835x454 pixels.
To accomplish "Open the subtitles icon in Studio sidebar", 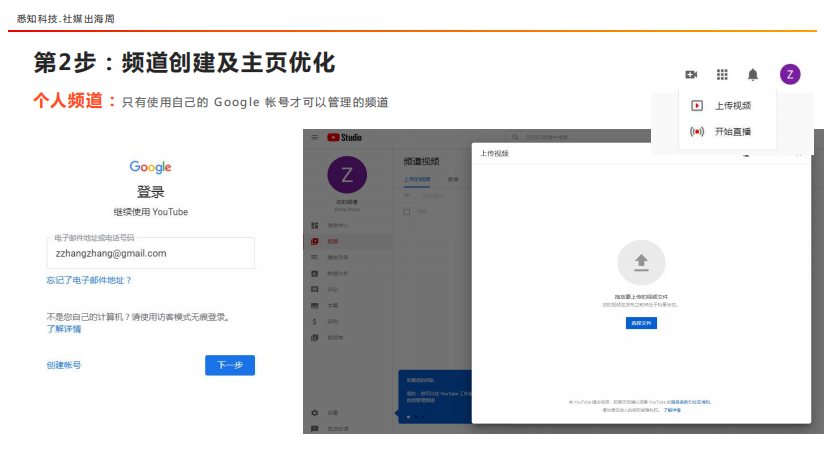I will tap(315, 306).
